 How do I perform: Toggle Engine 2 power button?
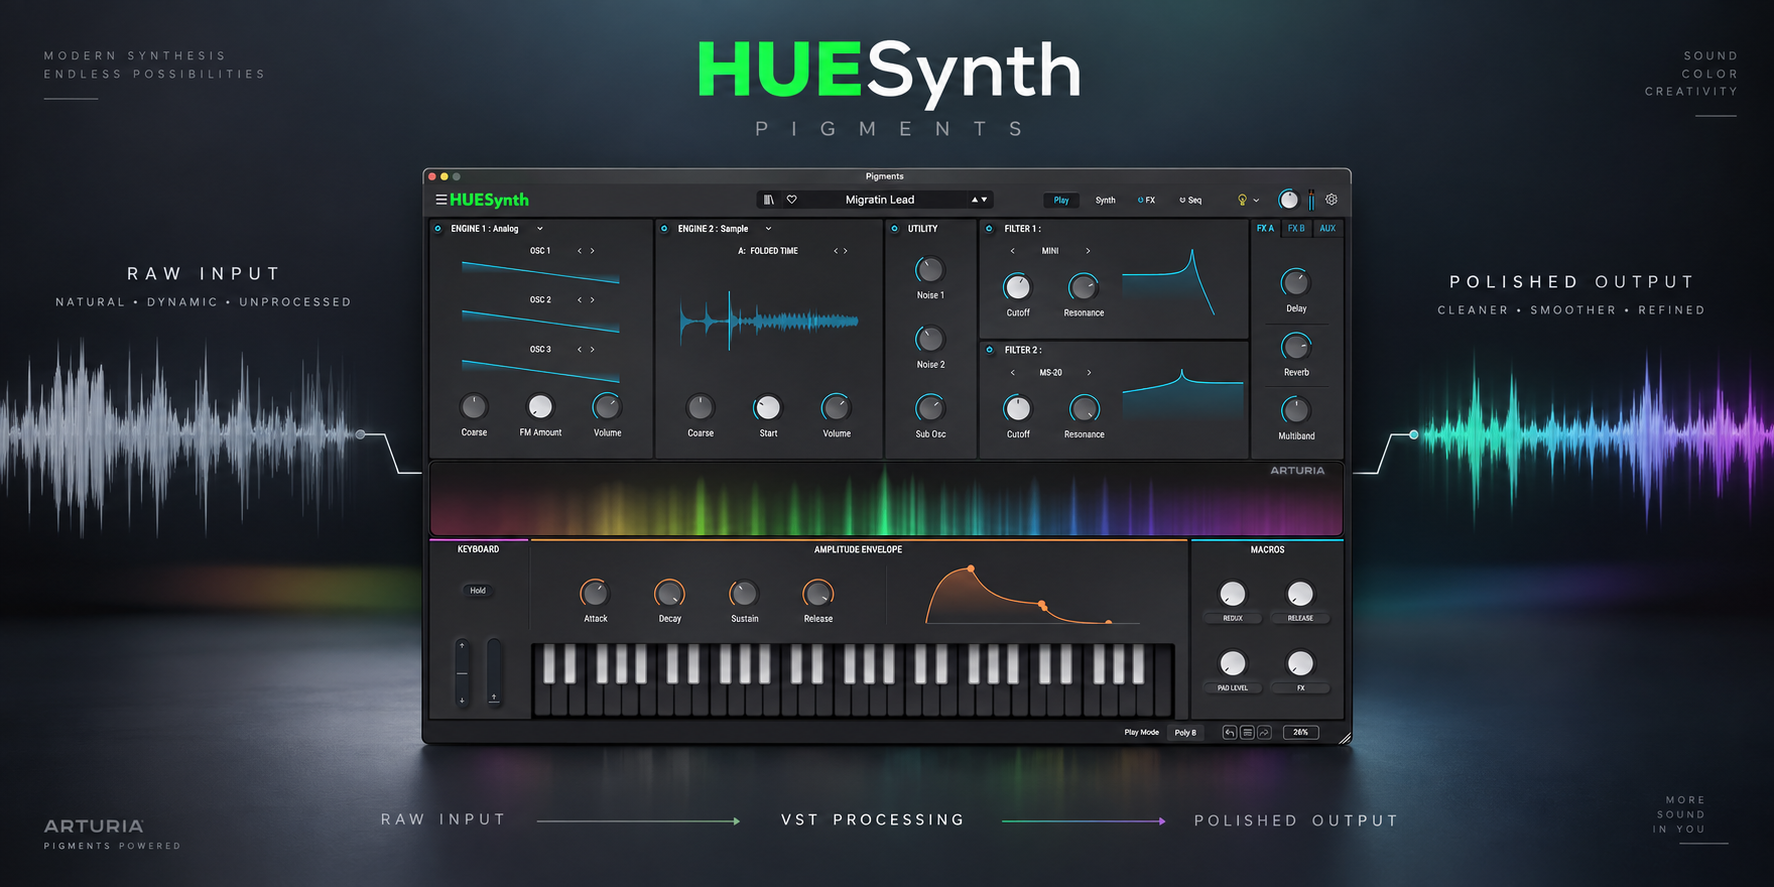[664, 229]
